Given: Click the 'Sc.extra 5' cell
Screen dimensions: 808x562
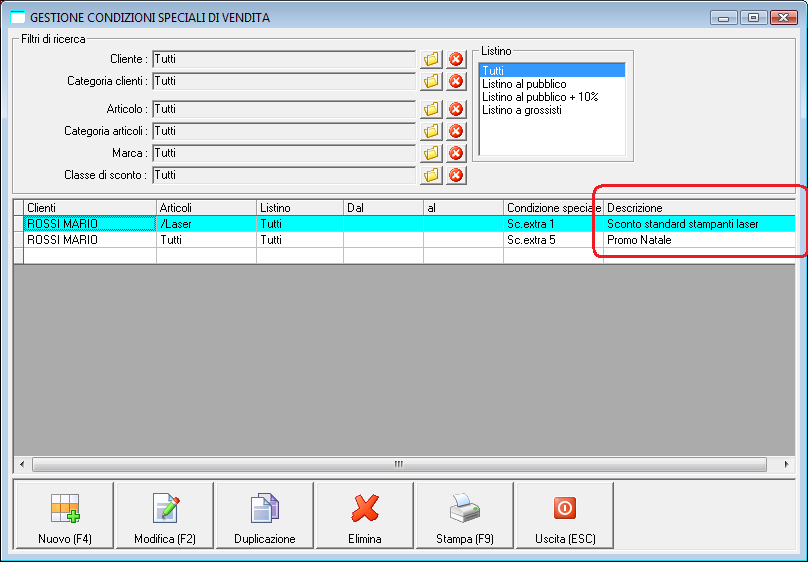Looking at the screenshot, I should [x=553, y=240].
